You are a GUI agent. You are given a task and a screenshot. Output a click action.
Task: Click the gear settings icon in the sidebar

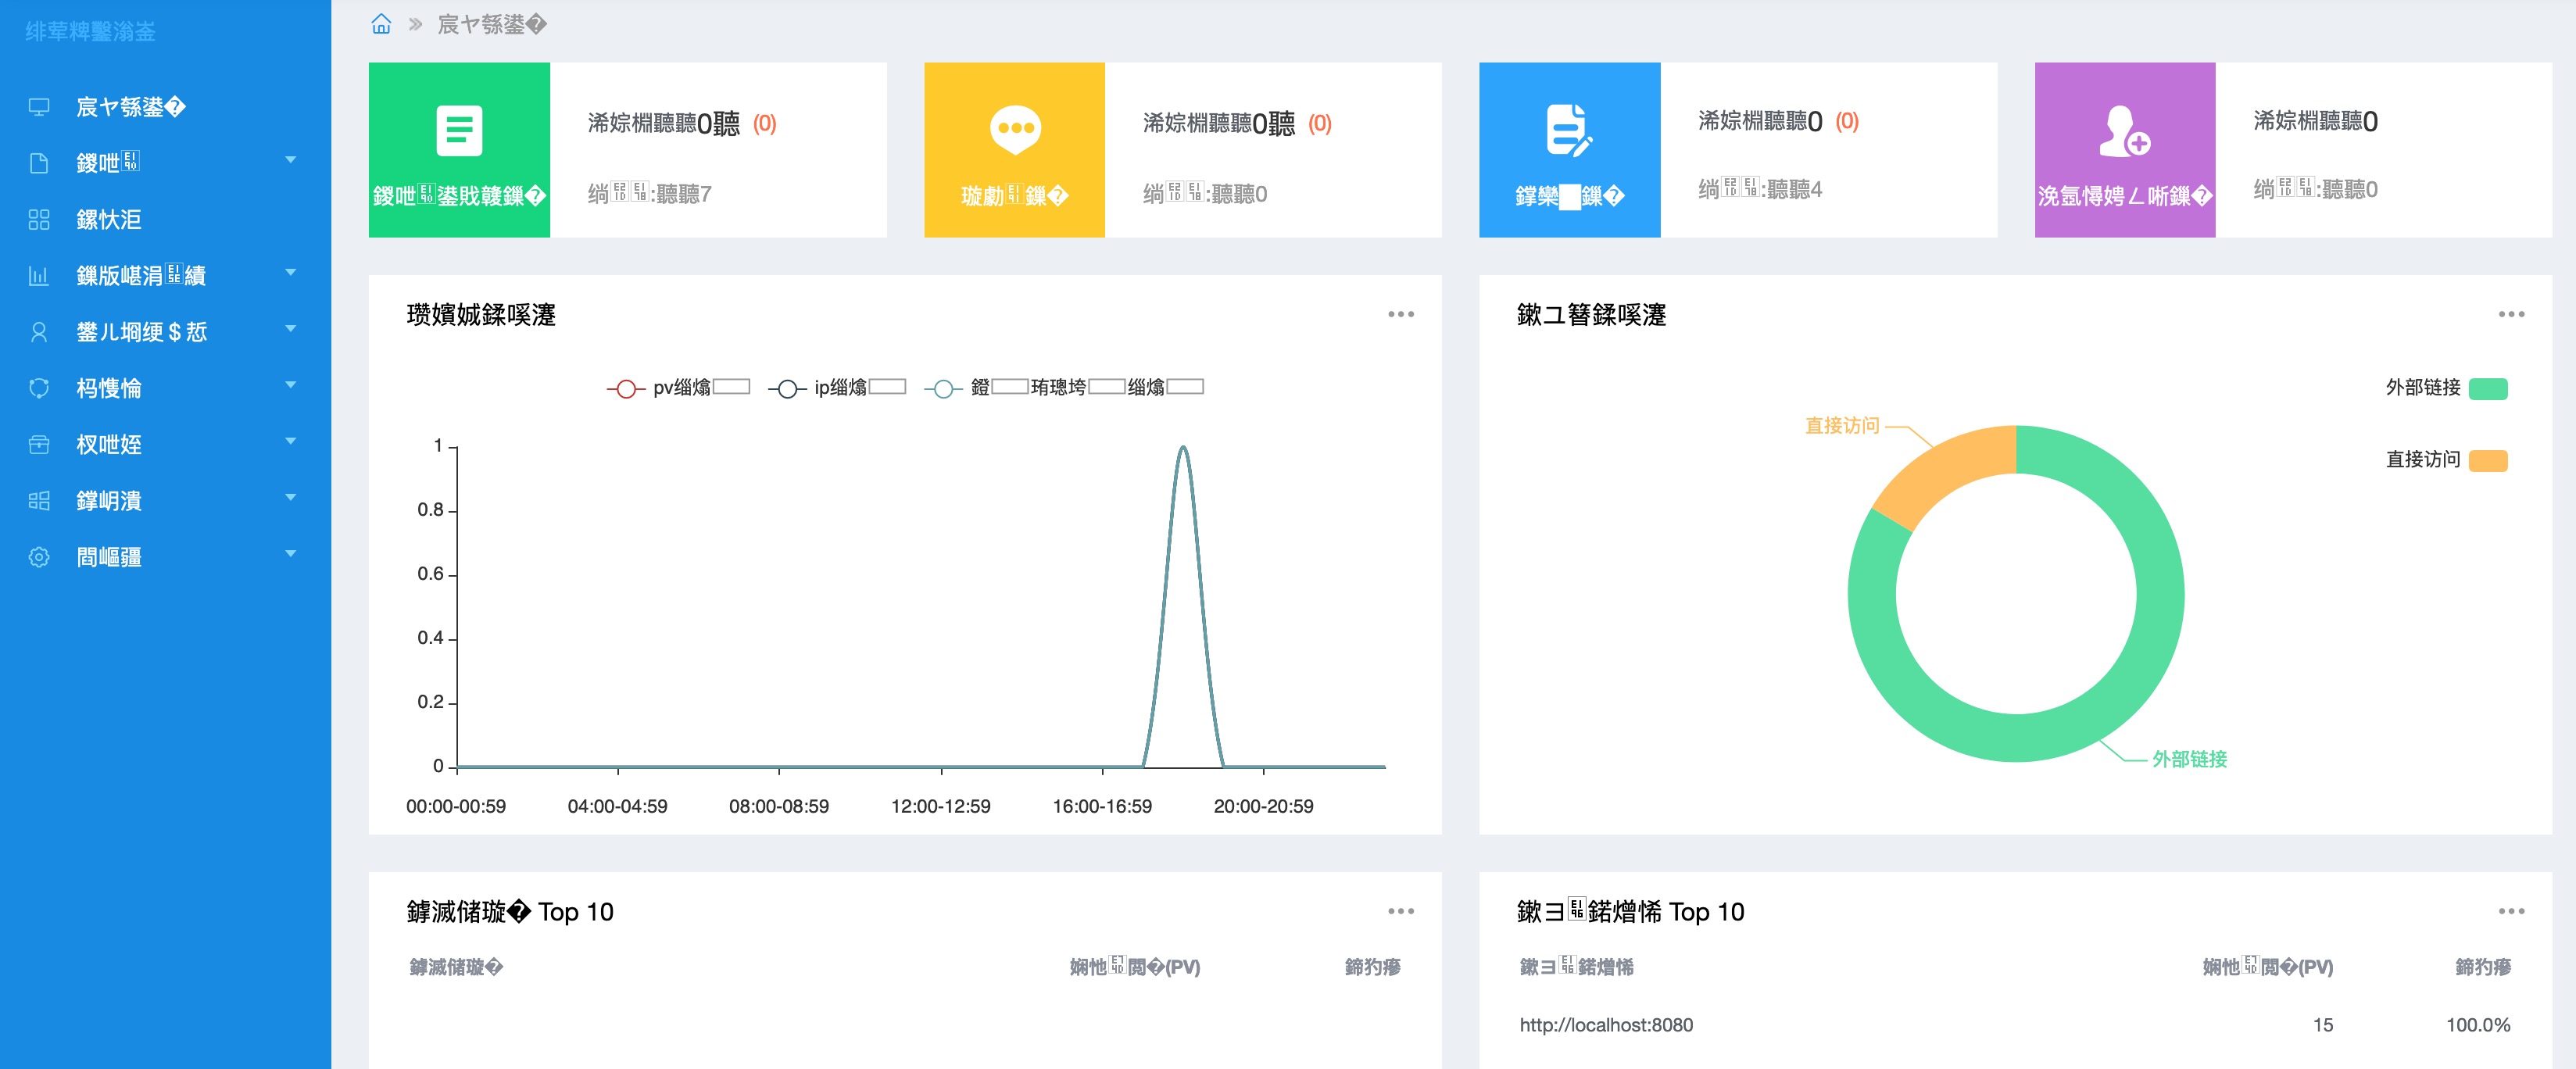point(39,557)
